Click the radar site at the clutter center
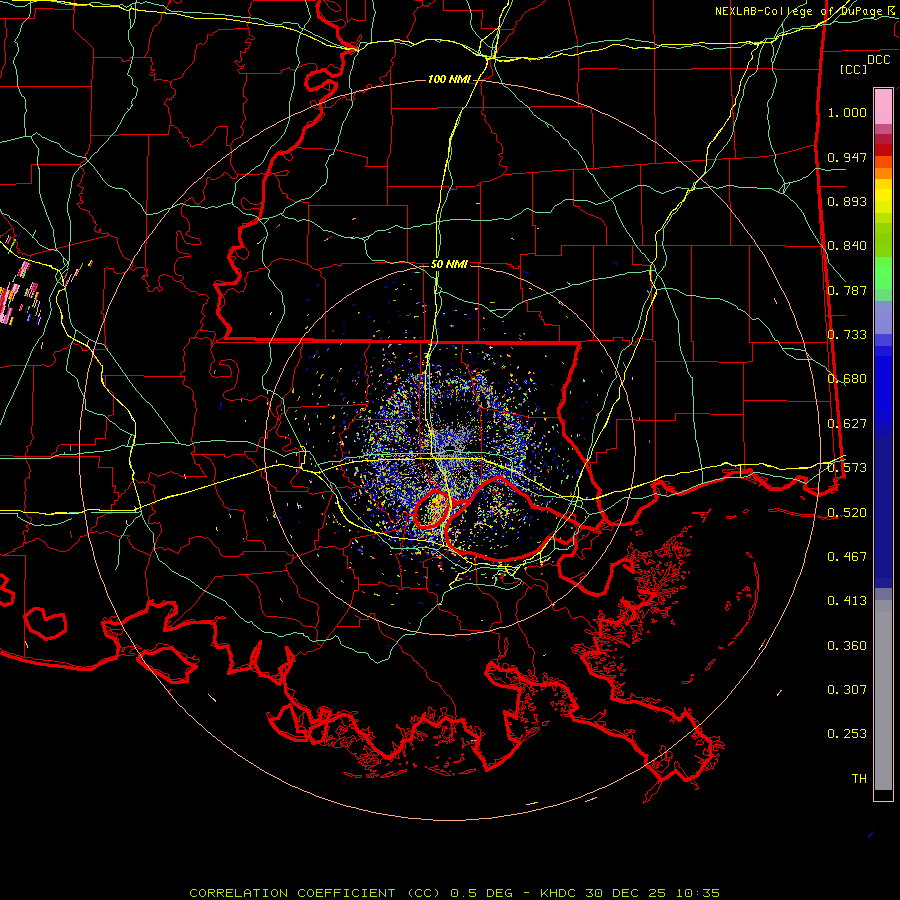 click(x=449, y=448)
